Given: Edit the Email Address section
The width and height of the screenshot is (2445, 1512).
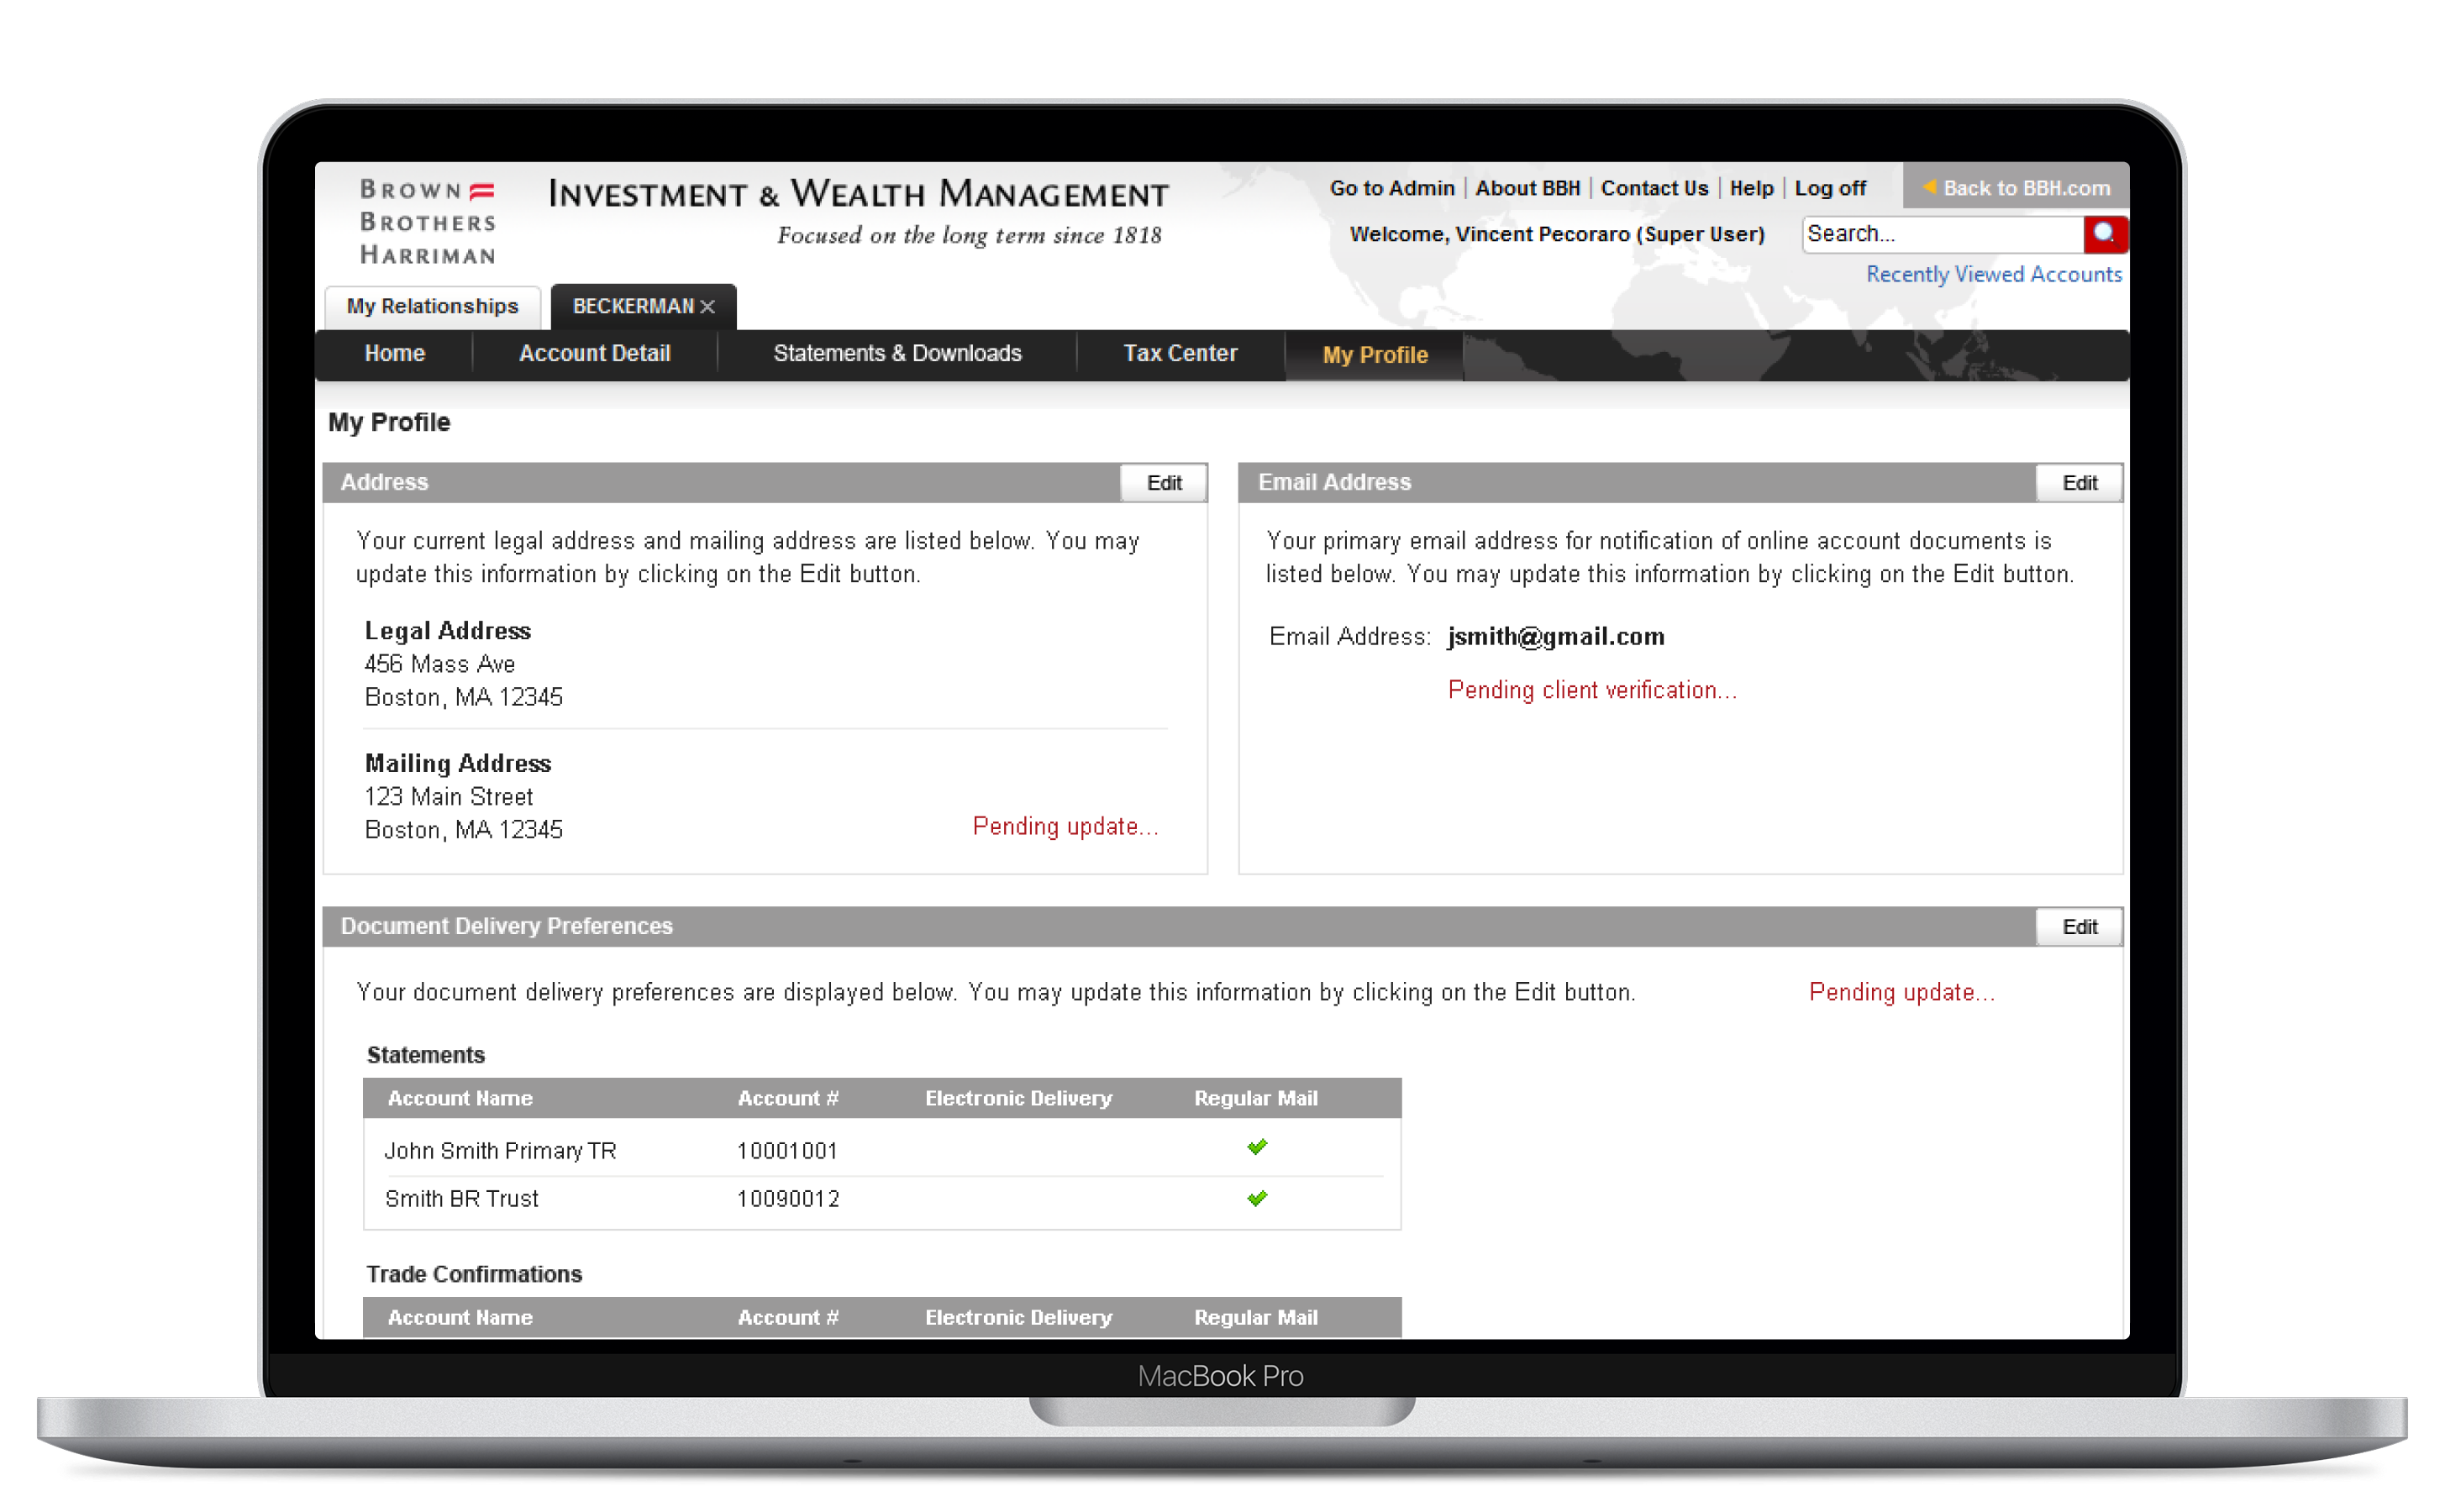Looking at the screenshot, I should [2079, 483].
